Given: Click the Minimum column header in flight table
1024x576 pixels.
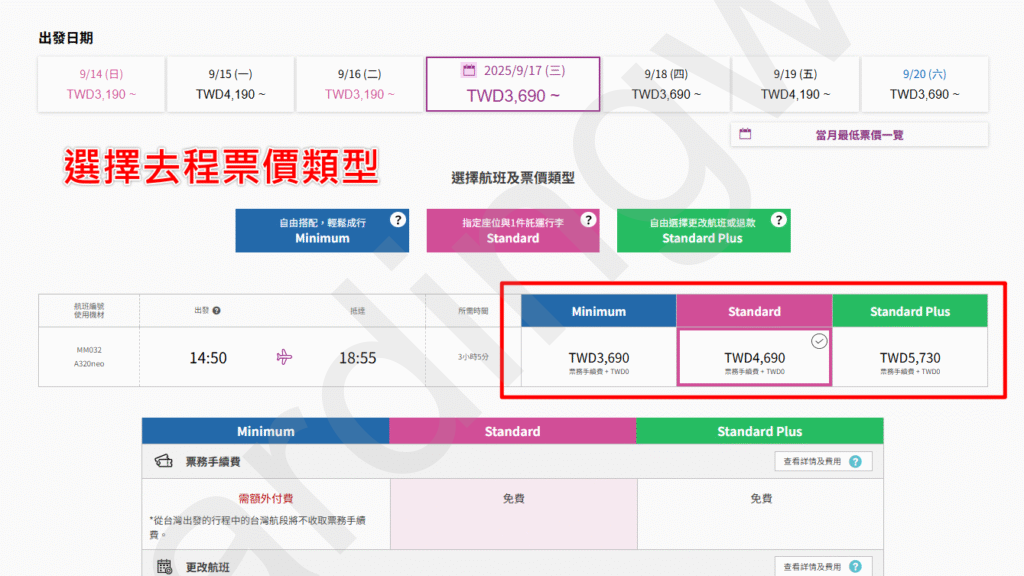Looking at the screenshot, I should [599, 311].
